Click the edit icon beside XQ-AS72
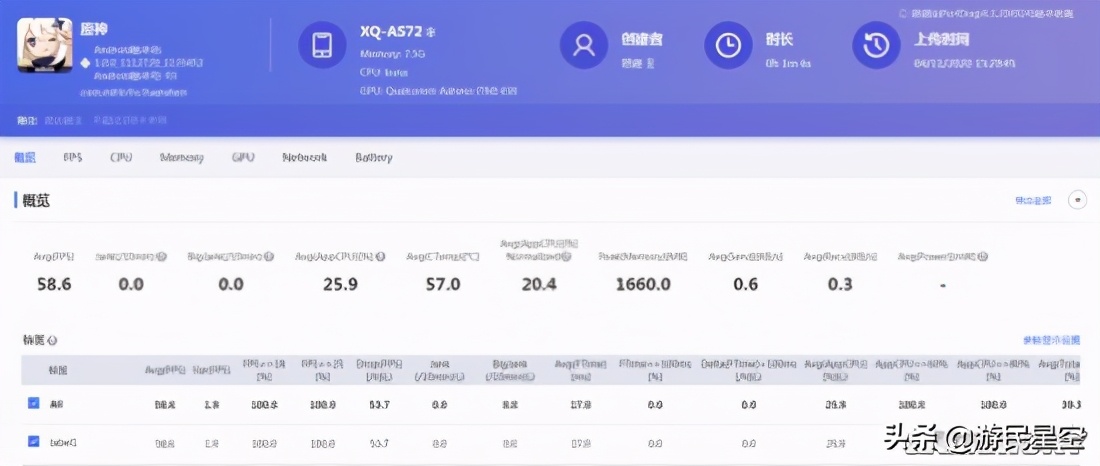The image size is (1100, 466). [x=431, y=32]
